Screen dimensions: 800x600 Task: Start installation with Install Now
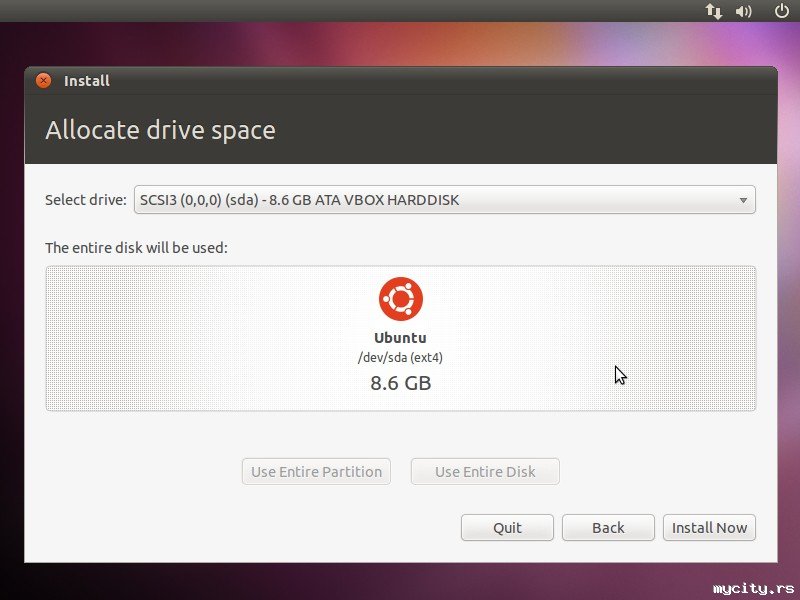pyautogui.click(x=709, y=528)
